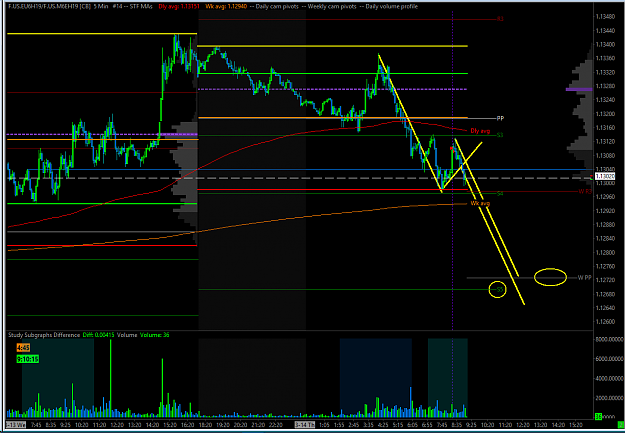Click price axis value 1.13120

tap(605, 142)
